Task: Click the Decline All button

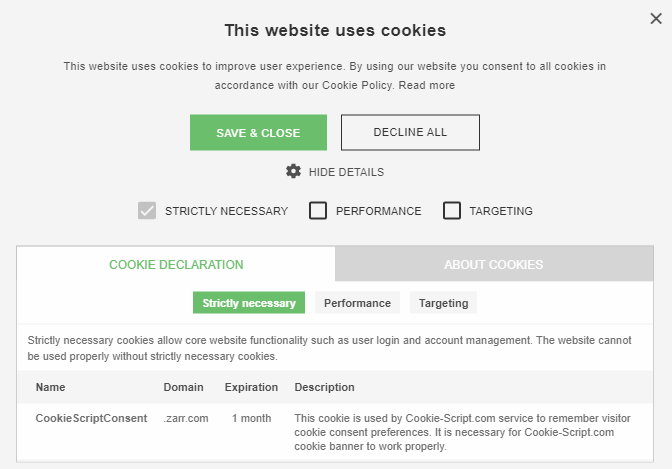Action: coord(410,132)
